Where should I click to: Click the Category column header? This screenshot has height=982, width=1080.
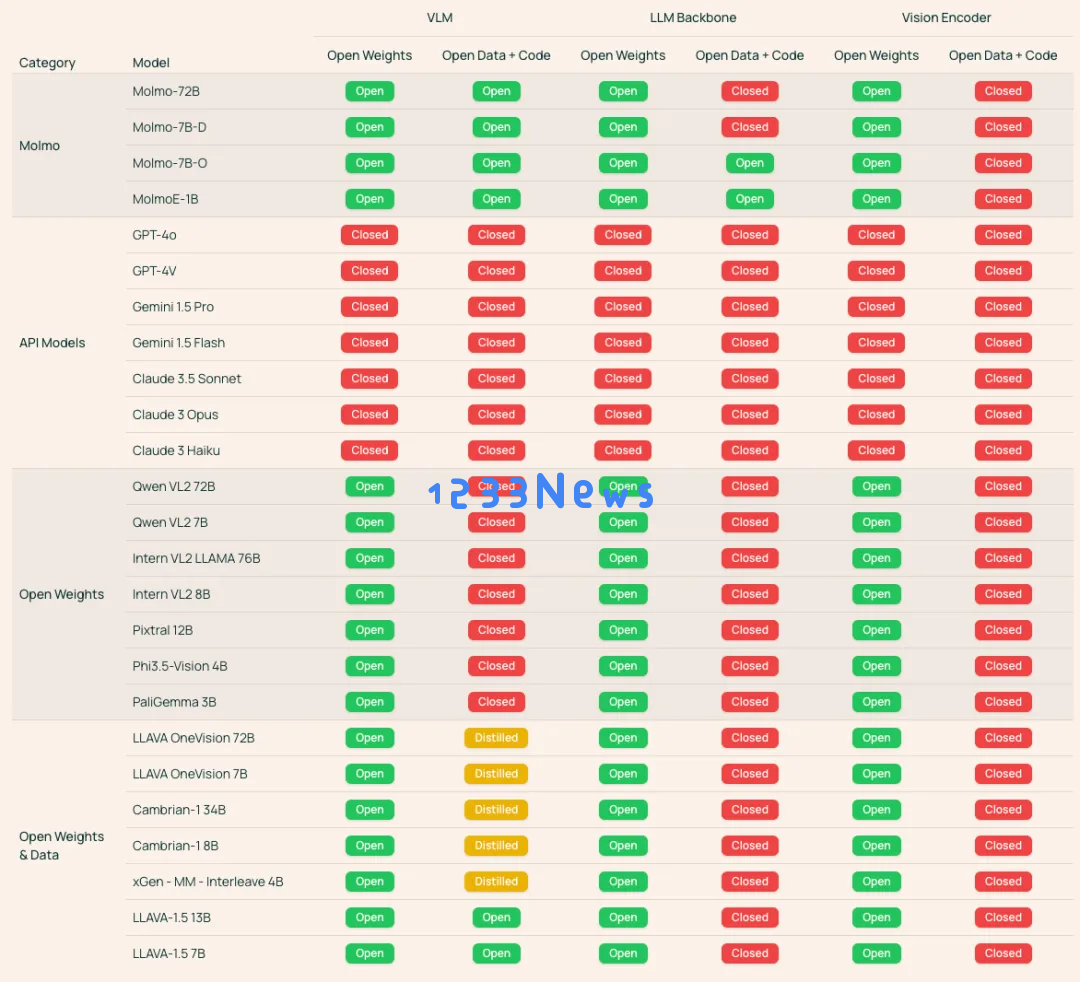pos(47,63)
